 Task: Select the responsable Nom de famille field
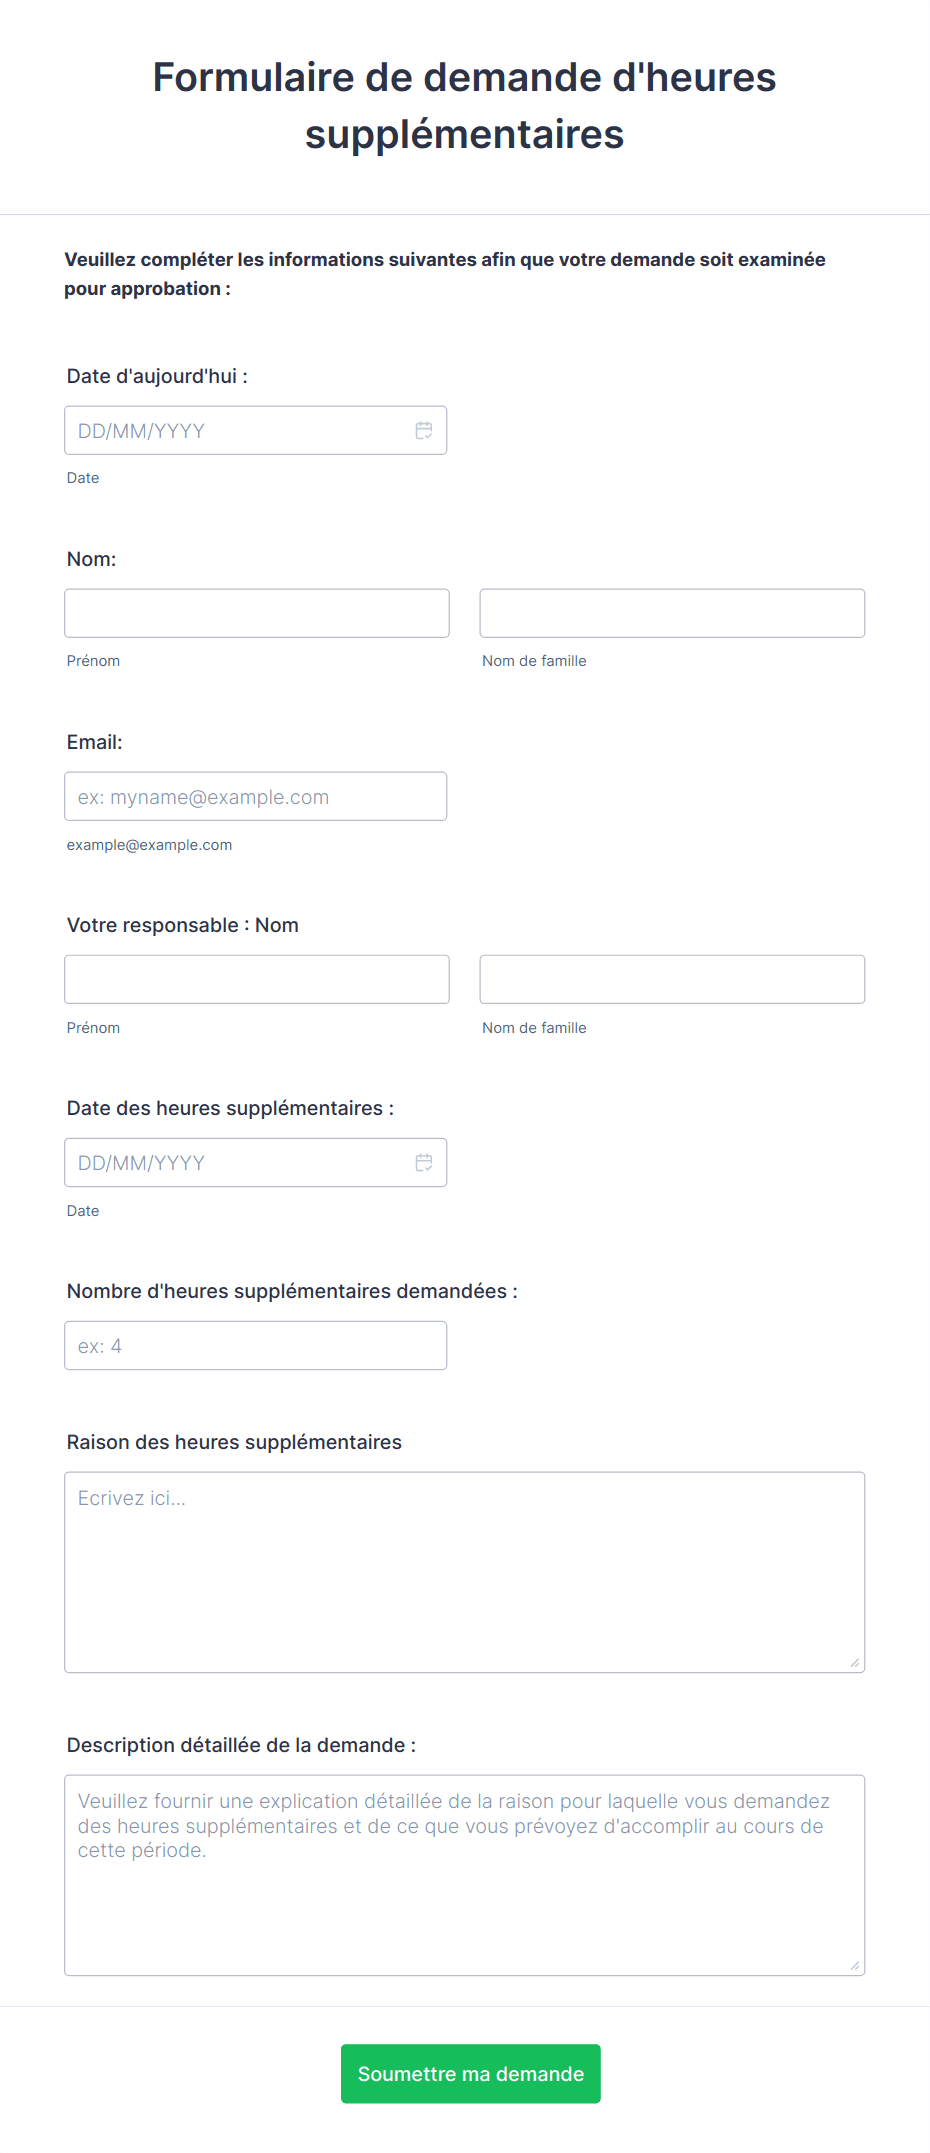tap(672, 979)
